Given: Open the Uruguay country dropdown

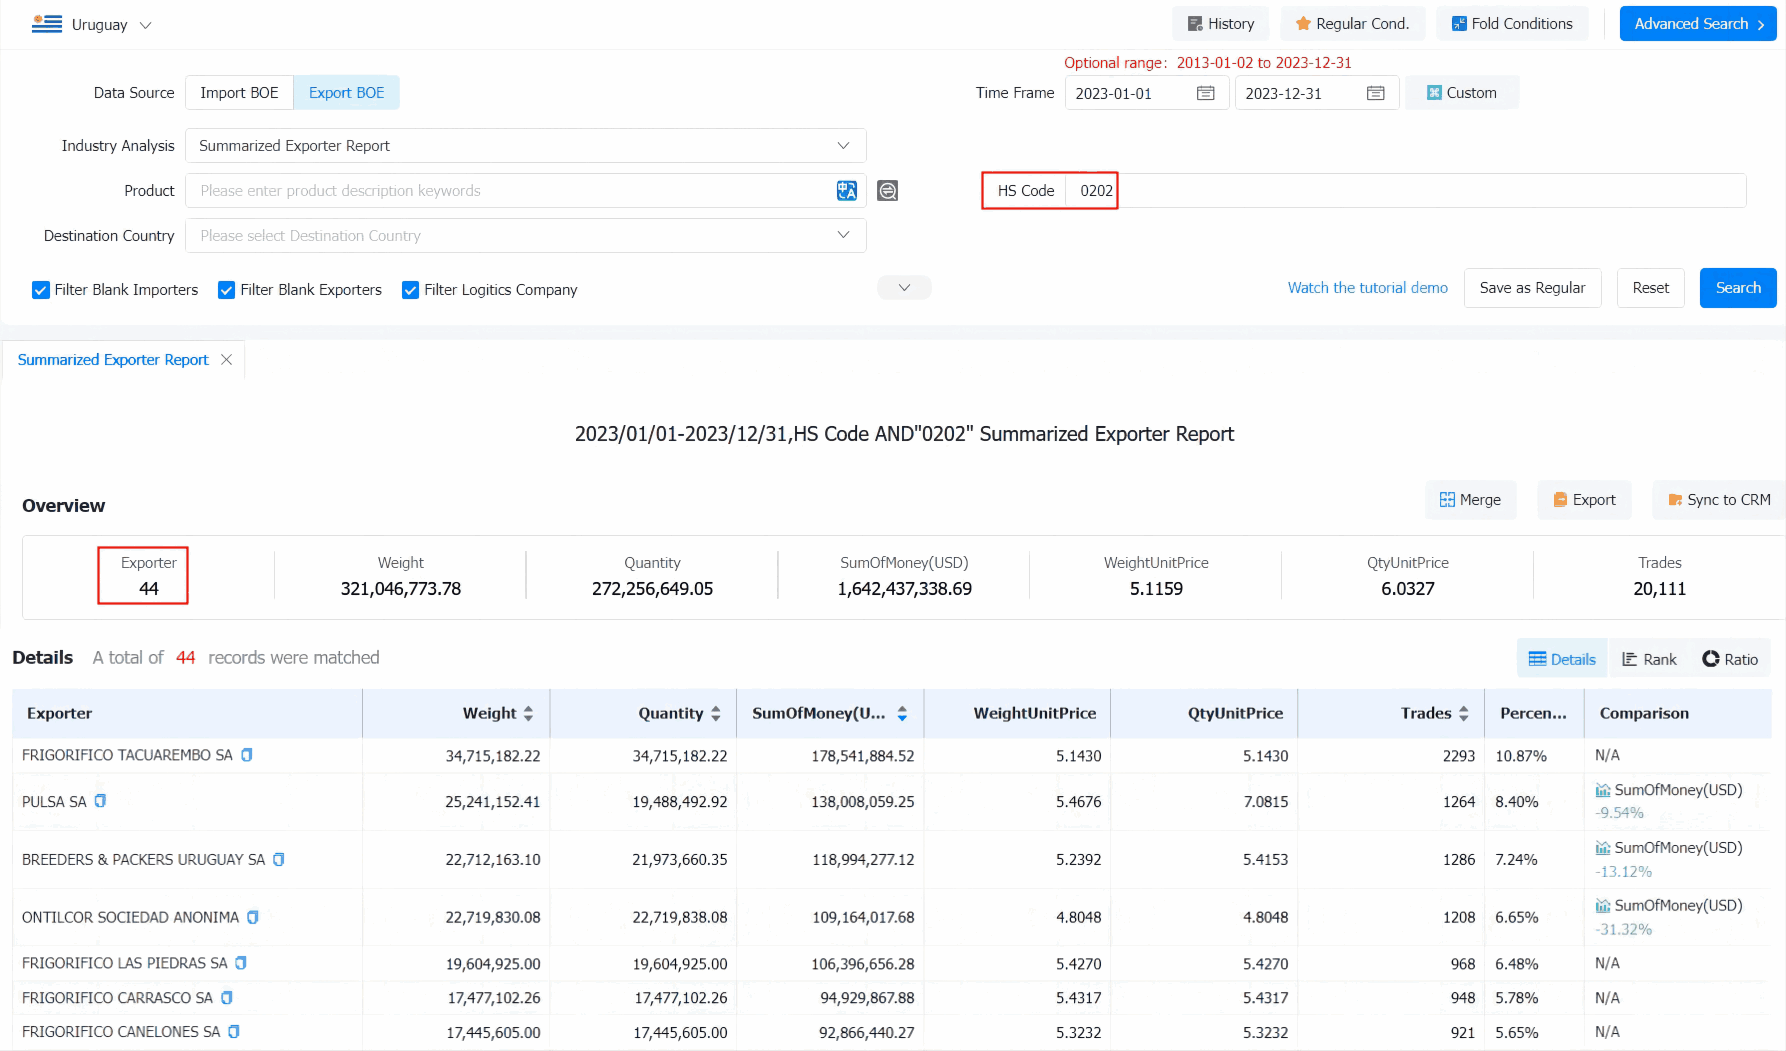Looking at the screenshot, I should point(92,24).
